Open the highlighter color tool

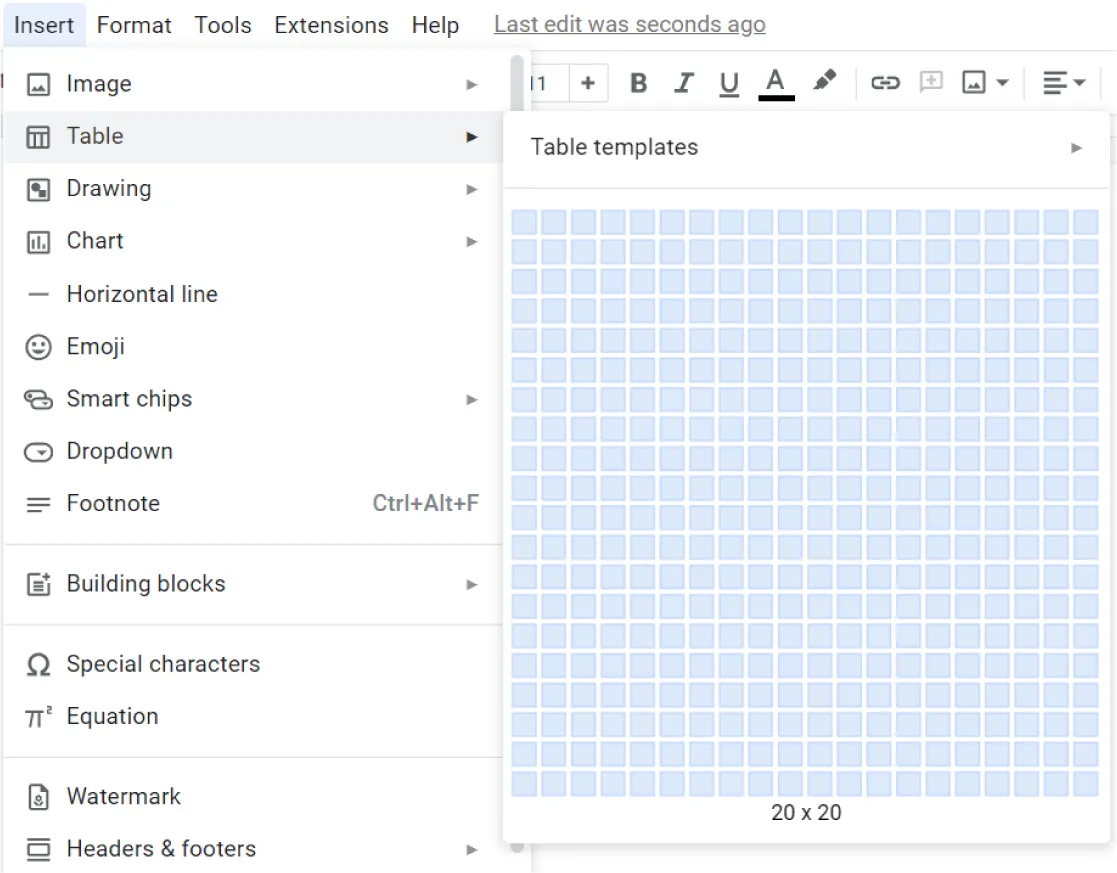[x=825, y=82]
